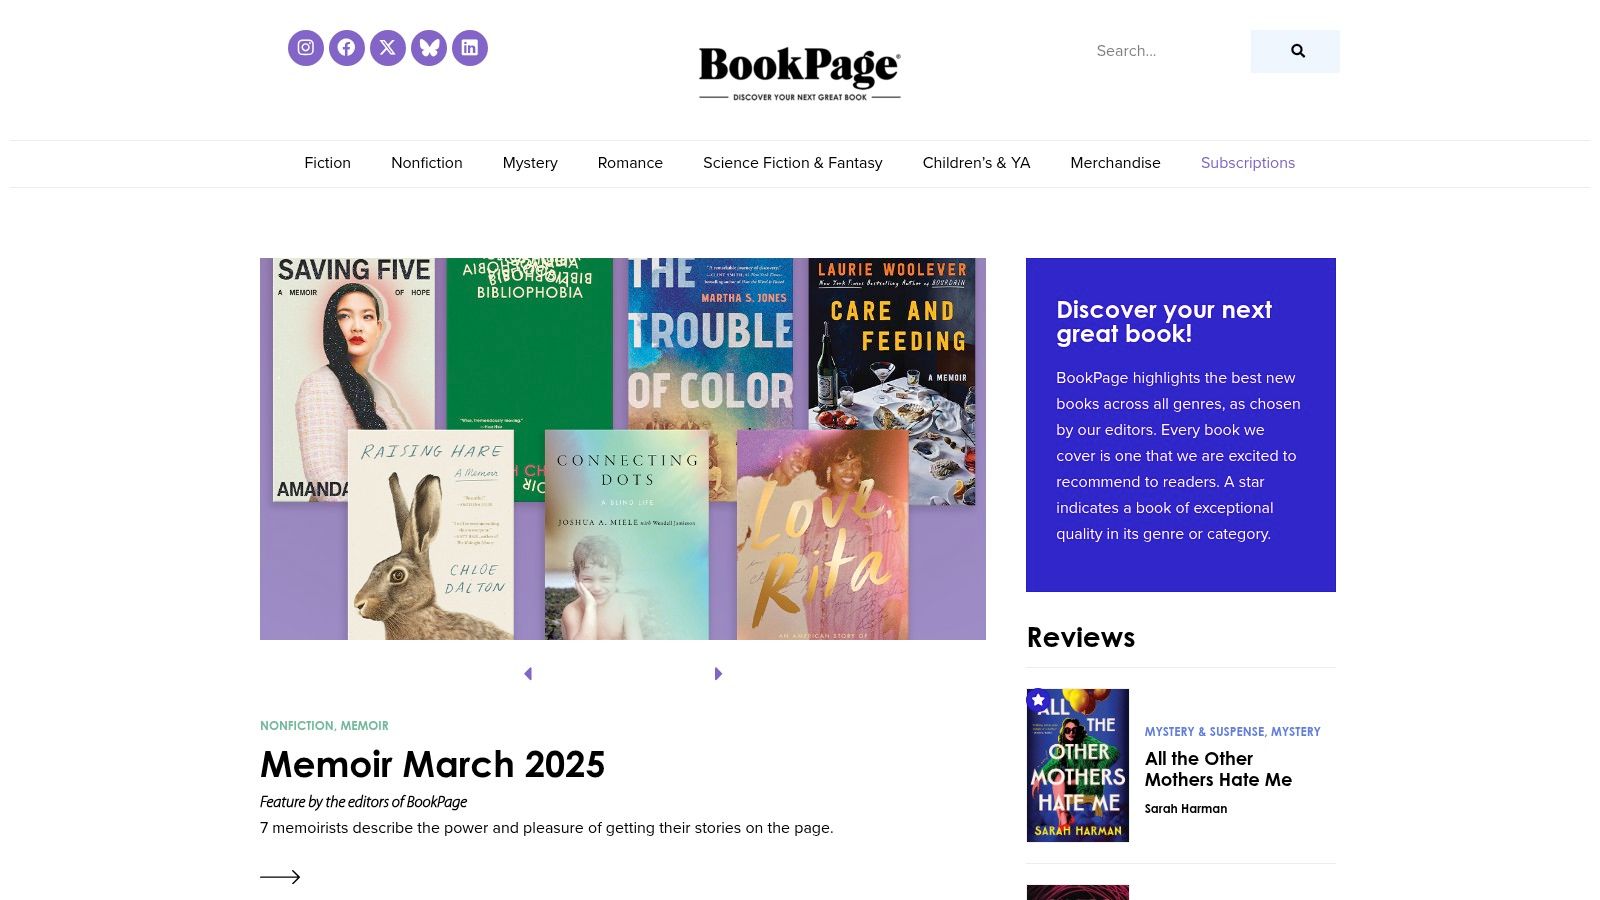Open the Romance menu

pyautogui.click(x=630, y=163)
